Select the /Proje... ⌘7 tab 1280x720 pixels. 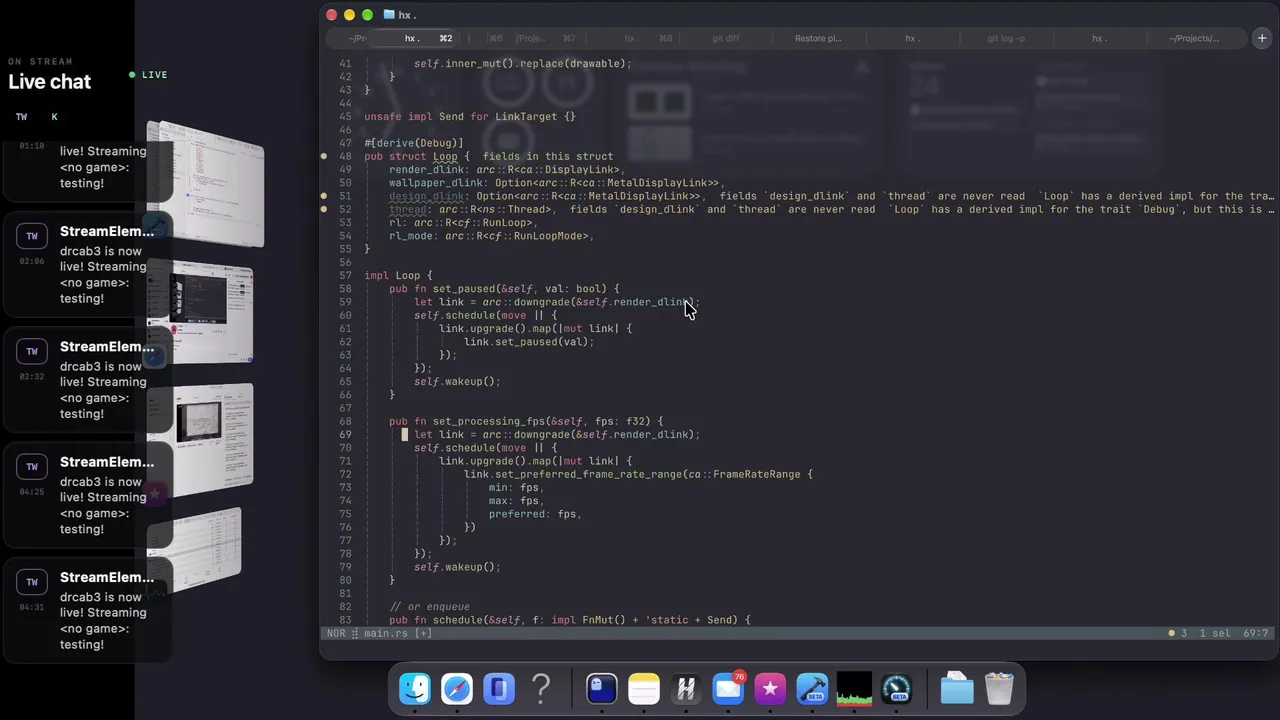[546, 38]
